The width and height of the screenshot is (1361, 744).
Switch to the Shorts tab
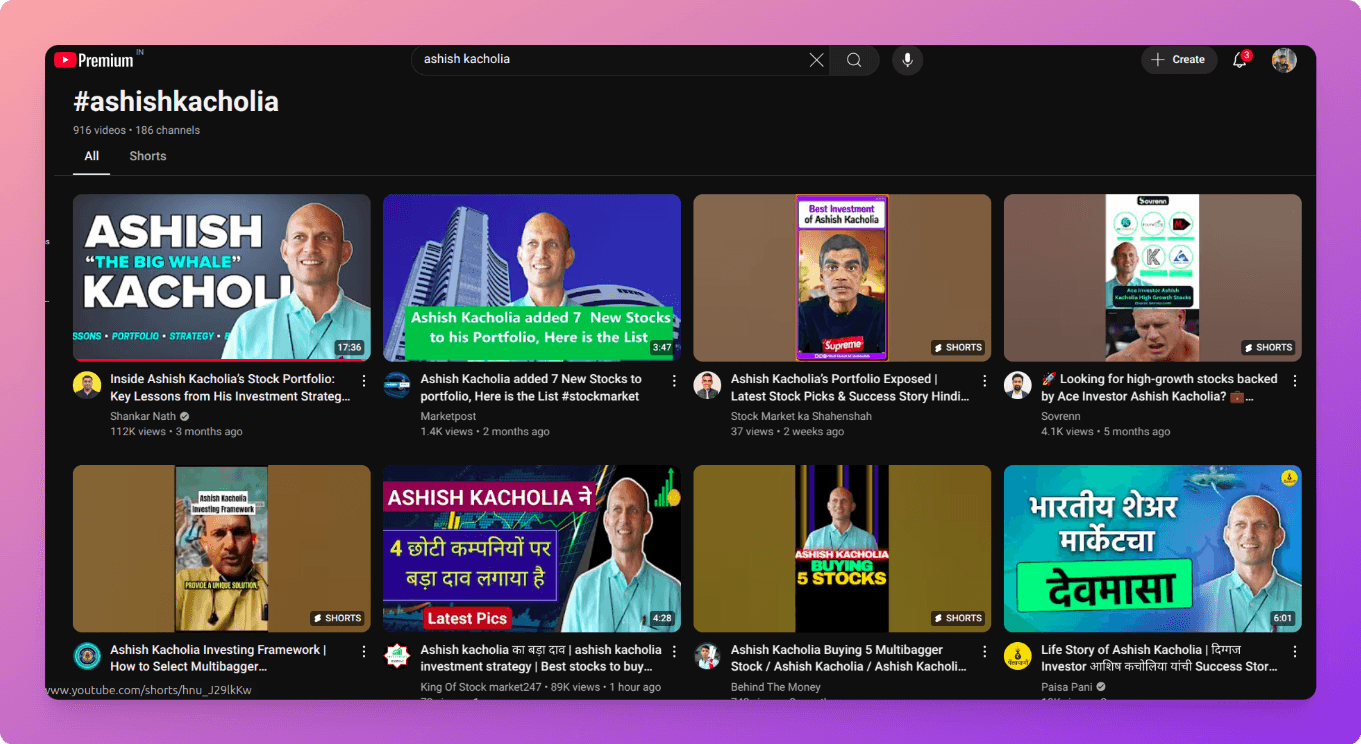[x=148, y=156]
